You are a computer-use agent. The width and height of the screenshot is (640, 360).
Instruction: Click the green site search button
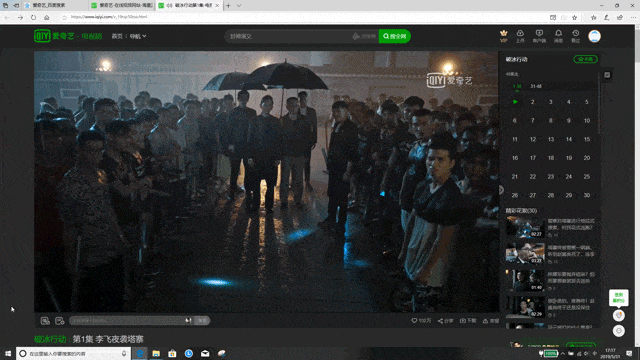tap(395, 36)
